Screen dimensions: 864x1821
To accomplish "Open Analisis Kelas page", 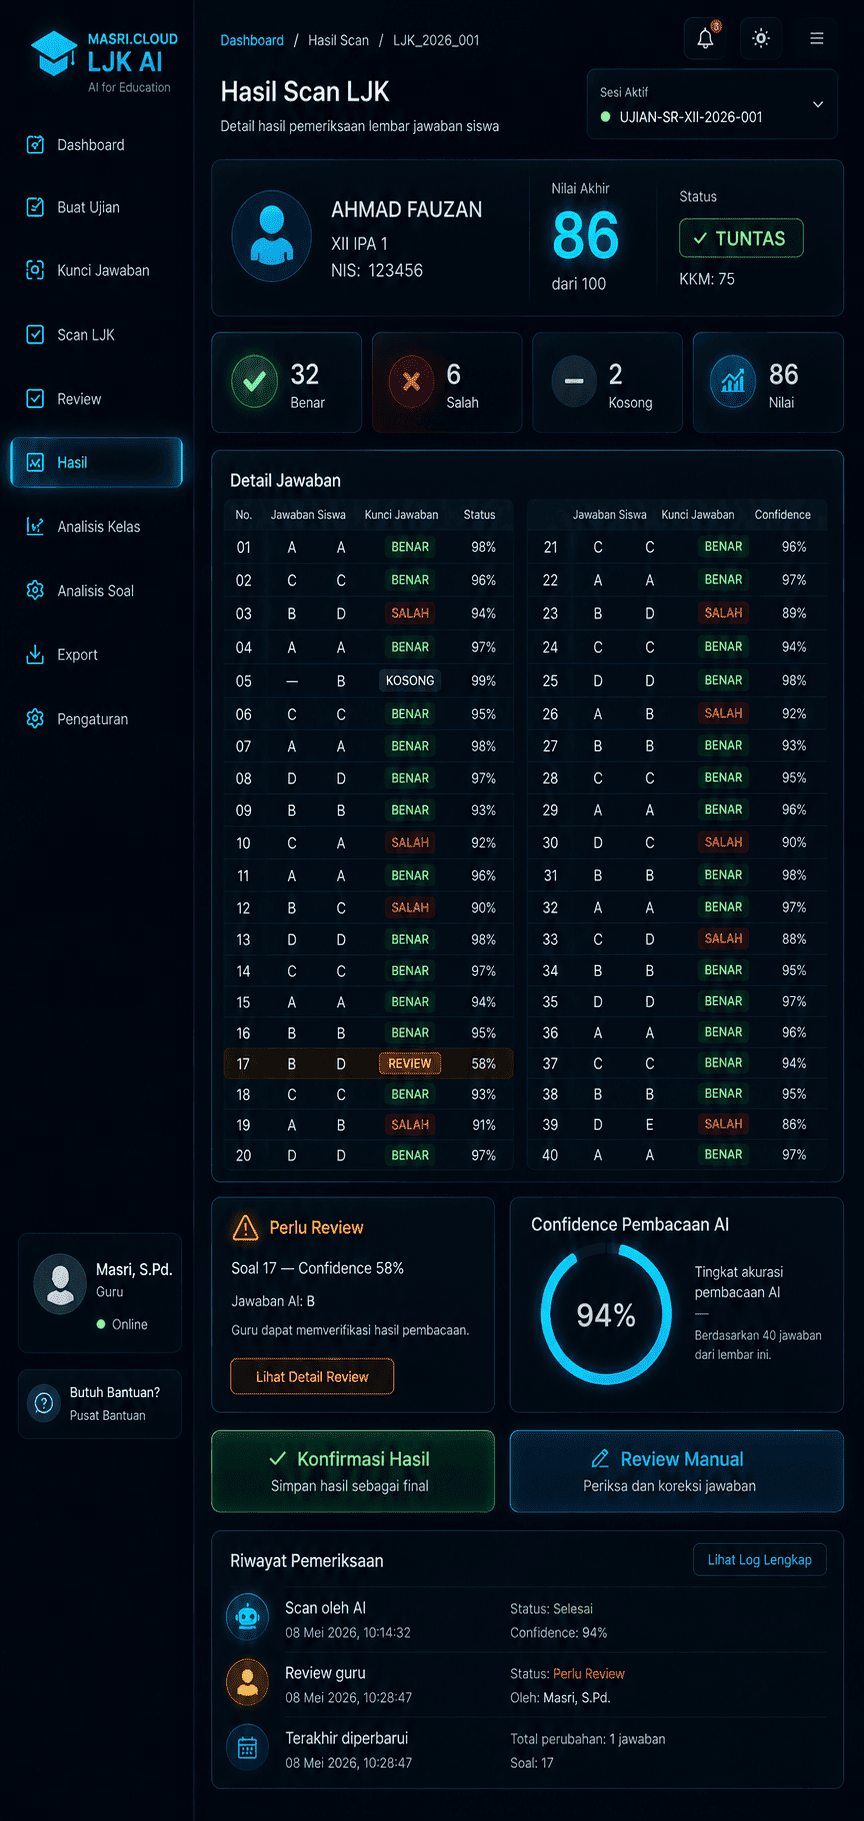I will pos(96,526).
